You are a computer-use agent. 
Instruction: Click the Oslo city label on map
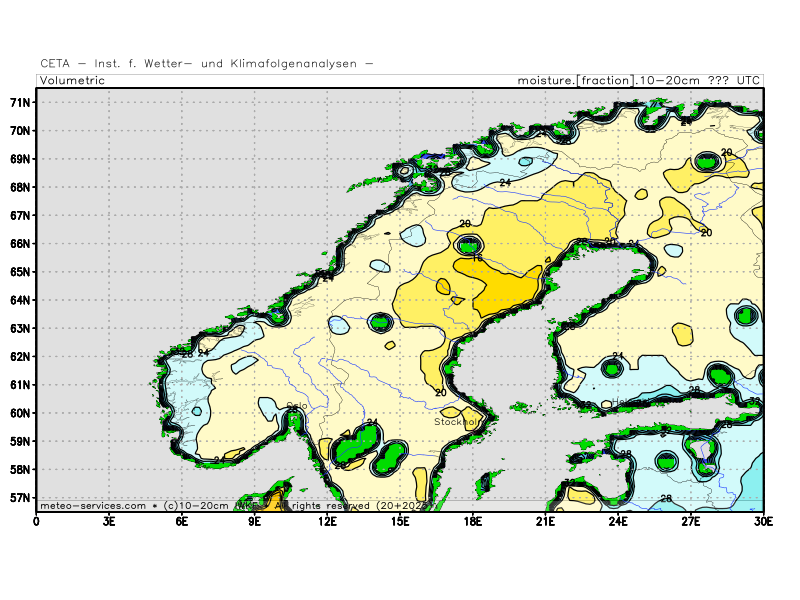297,406
